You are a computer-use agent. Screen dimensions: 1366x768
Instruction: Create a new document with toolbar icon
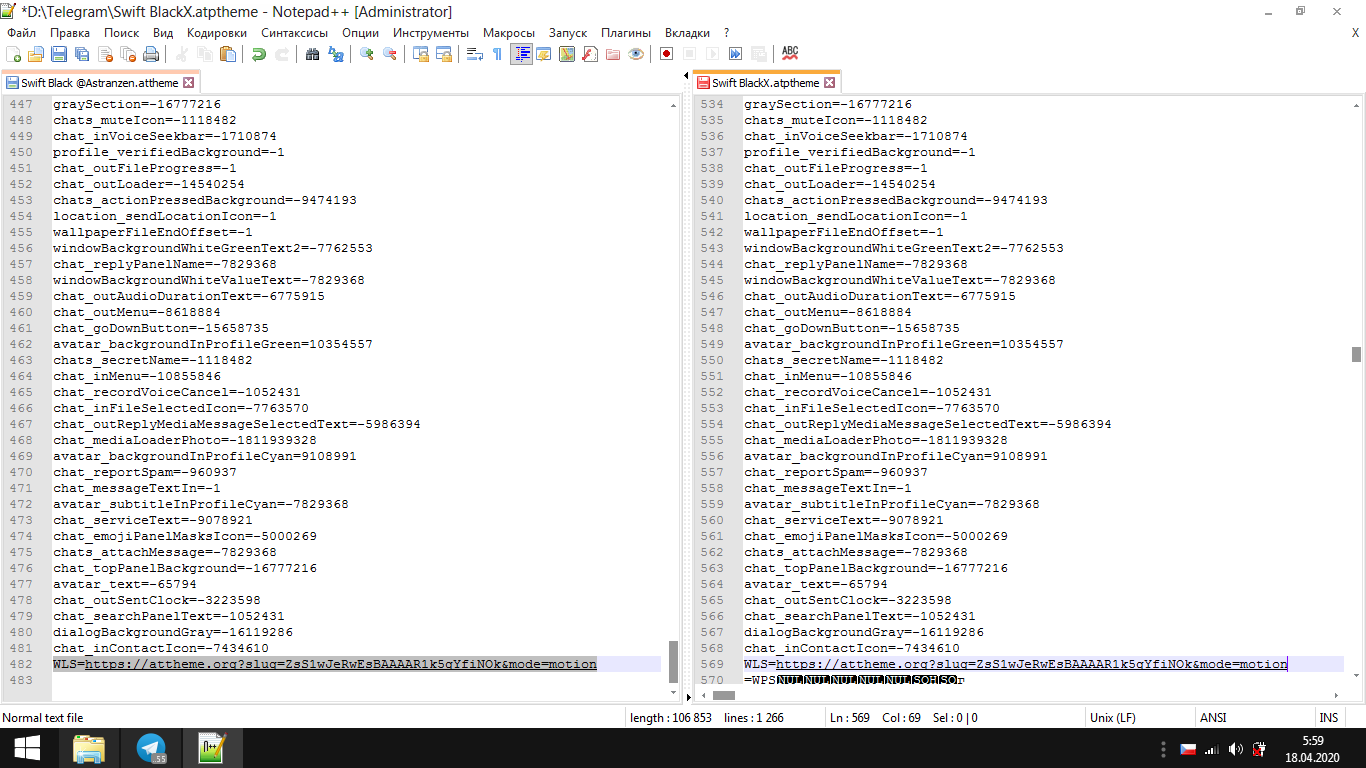point(13,54)
